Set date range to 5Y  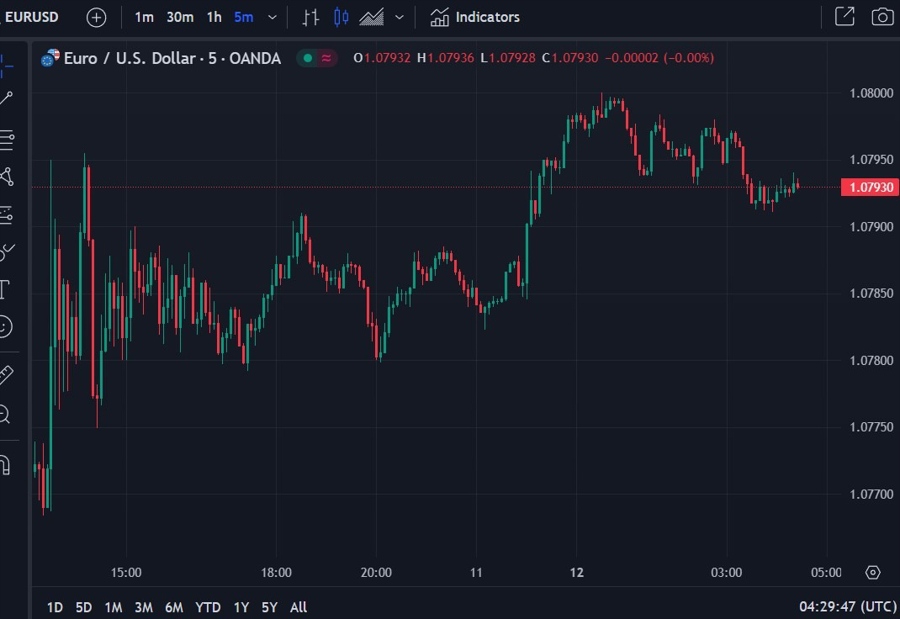click(269, 607)
